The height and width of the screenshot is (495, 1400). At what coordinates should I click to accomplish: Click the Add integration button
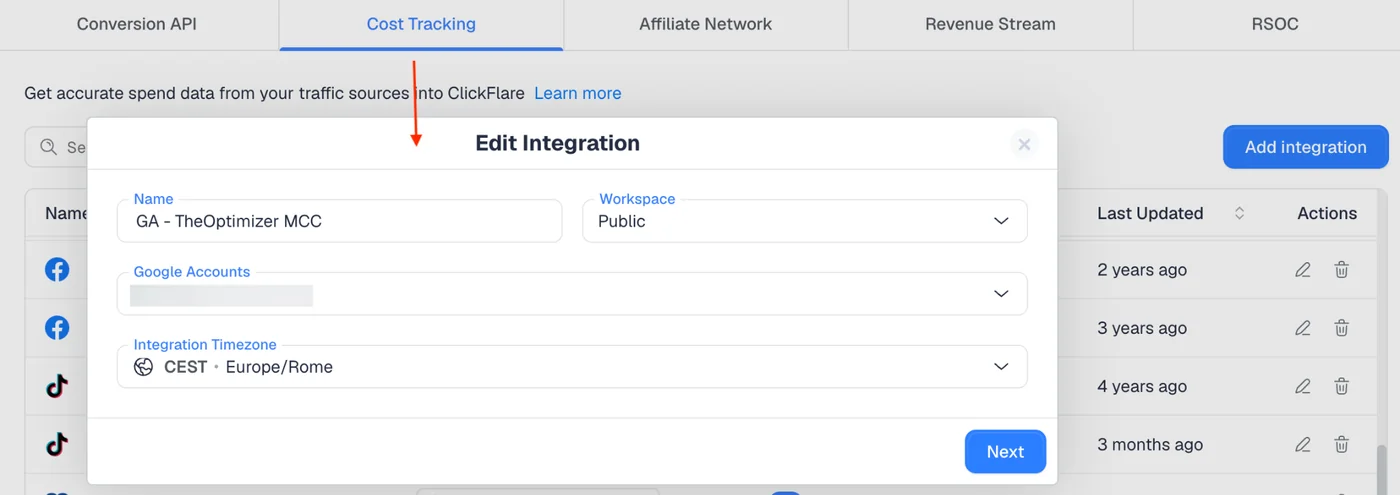[x=1305, y=147]
